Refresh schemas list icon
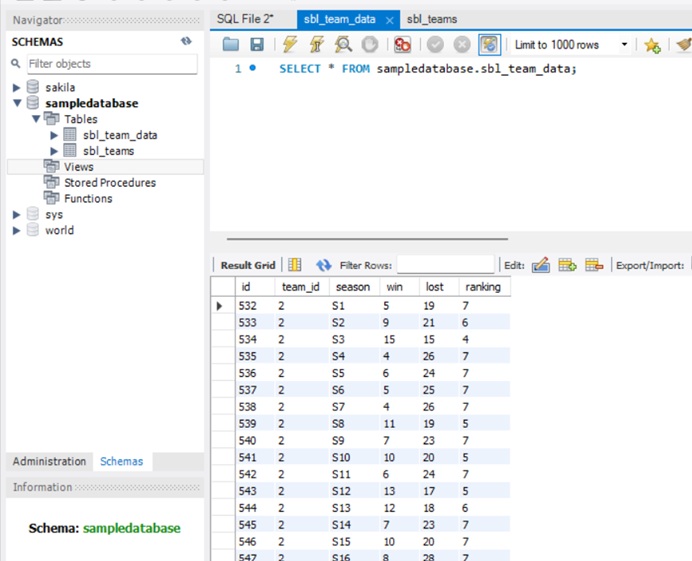The width and height of the screenshot is (692, 561). coord(186,41)
